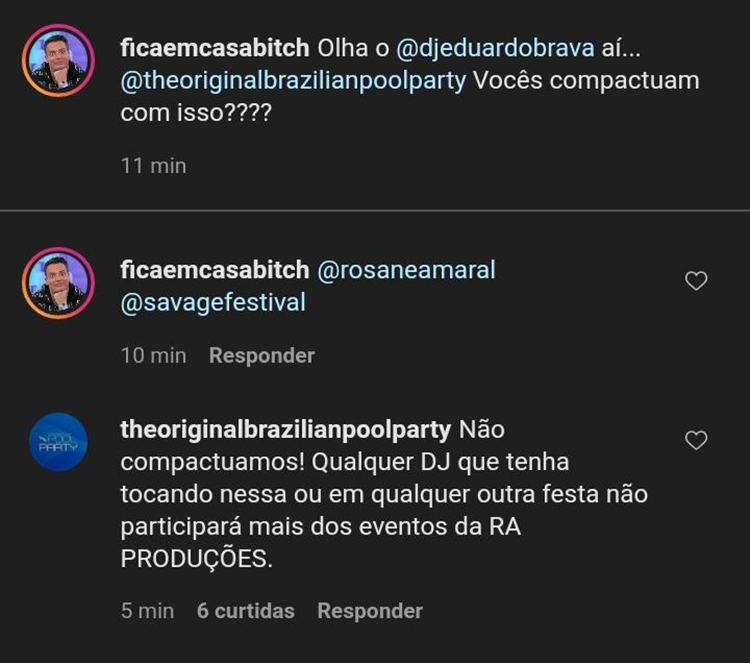The height and width of the screenshot is (663, 750).
Task: Visit the @theoriginalbrazilianpoolparty mention in the question comment
Action: click(x=293, y=81)
